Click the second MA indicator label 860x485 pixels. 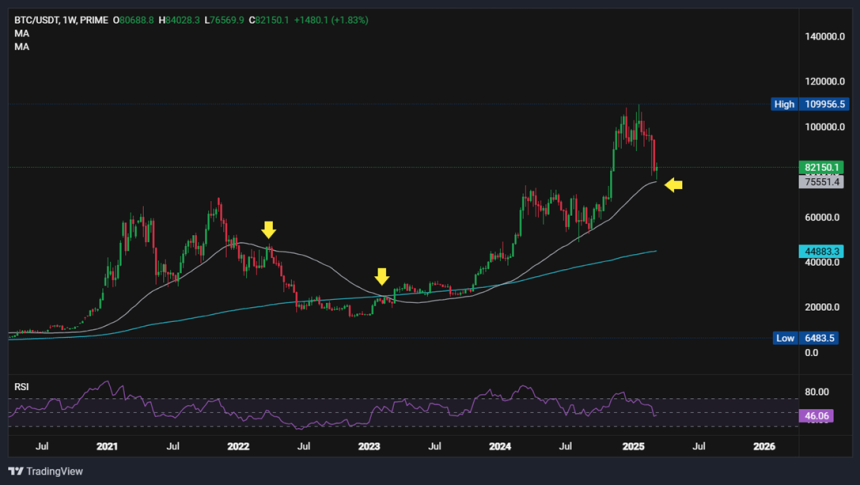pos(21,47)
